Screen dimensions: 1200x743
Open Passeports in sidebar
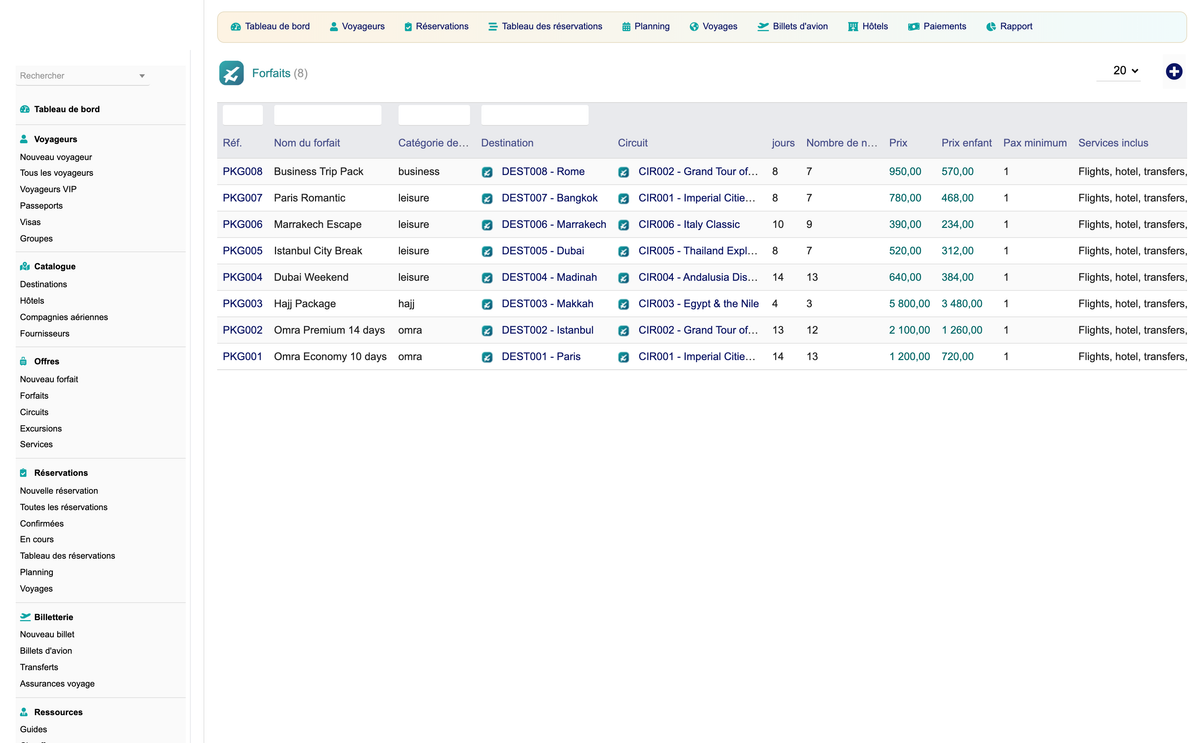click(x=41, y=206)
